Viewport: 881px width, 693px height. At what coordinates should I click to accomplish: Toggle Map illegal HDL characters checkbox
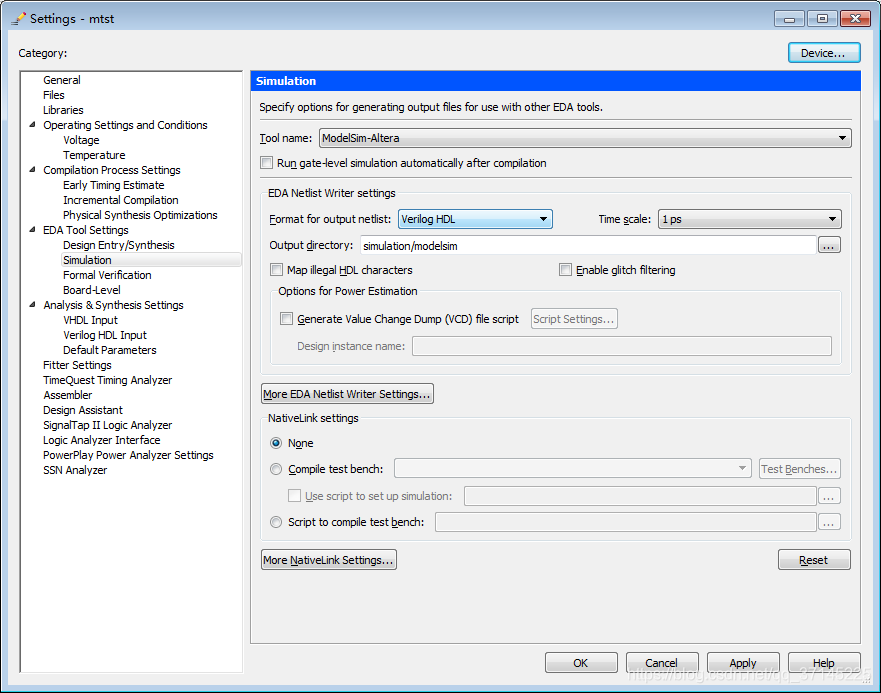pos(276,270)
